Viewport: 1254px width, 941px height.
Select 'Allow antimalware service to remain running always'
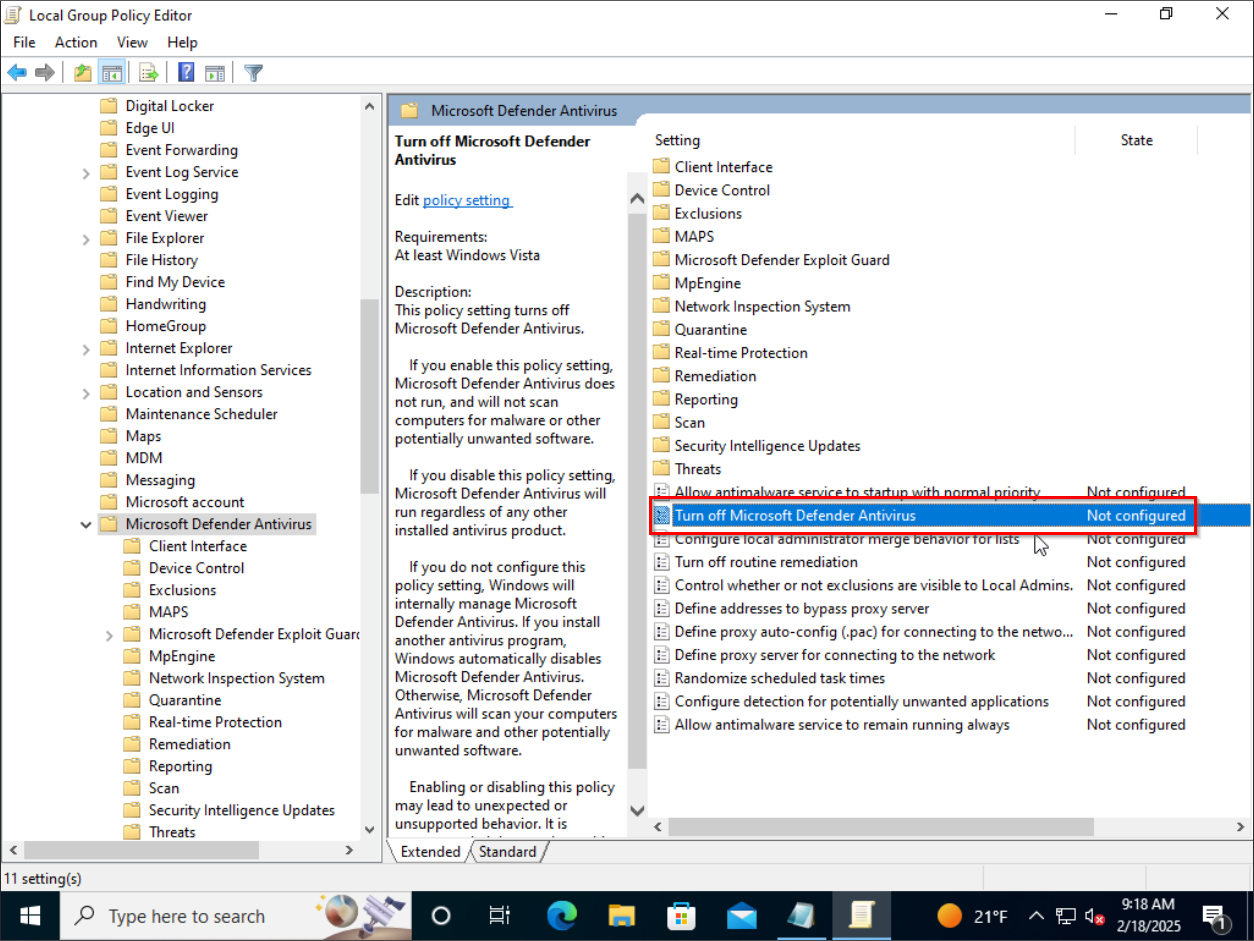[842, 725]
